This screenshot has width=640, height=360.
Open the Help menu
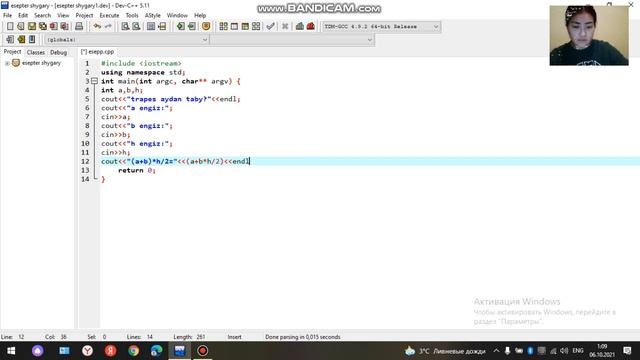(200, 16)
